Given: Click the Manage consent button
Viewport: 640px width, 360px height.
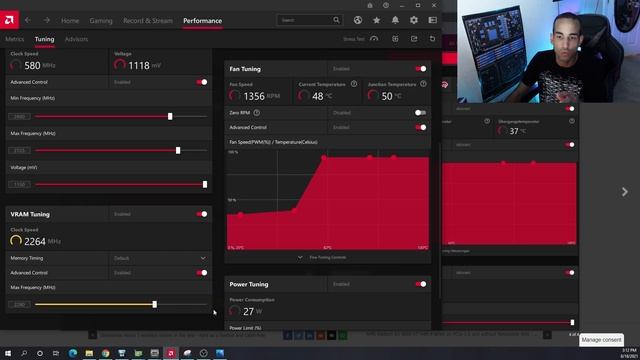Looking at the screenshot, I should pos(601,340).
